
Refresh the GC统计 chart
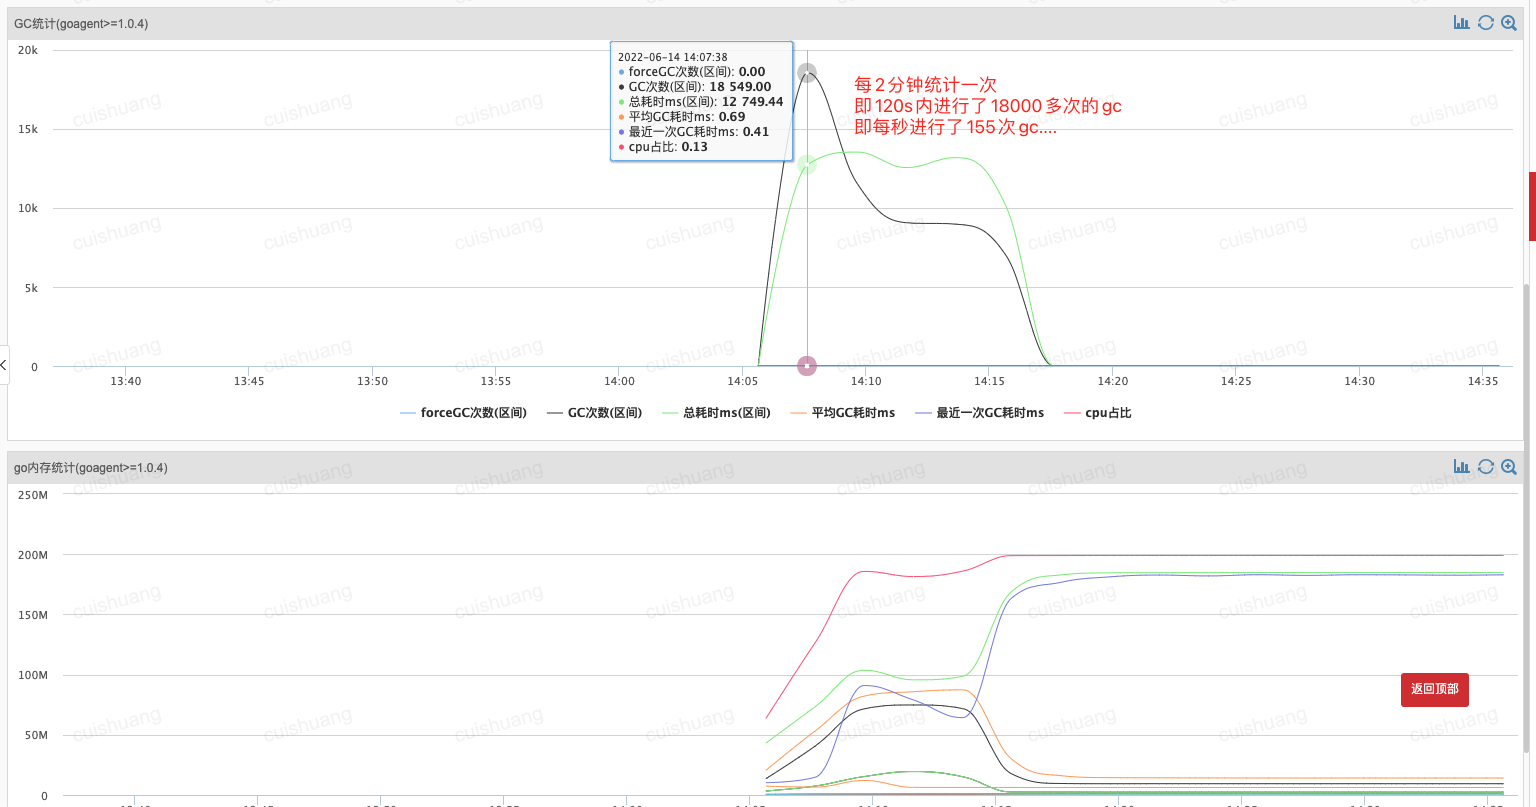(1485, 23)
